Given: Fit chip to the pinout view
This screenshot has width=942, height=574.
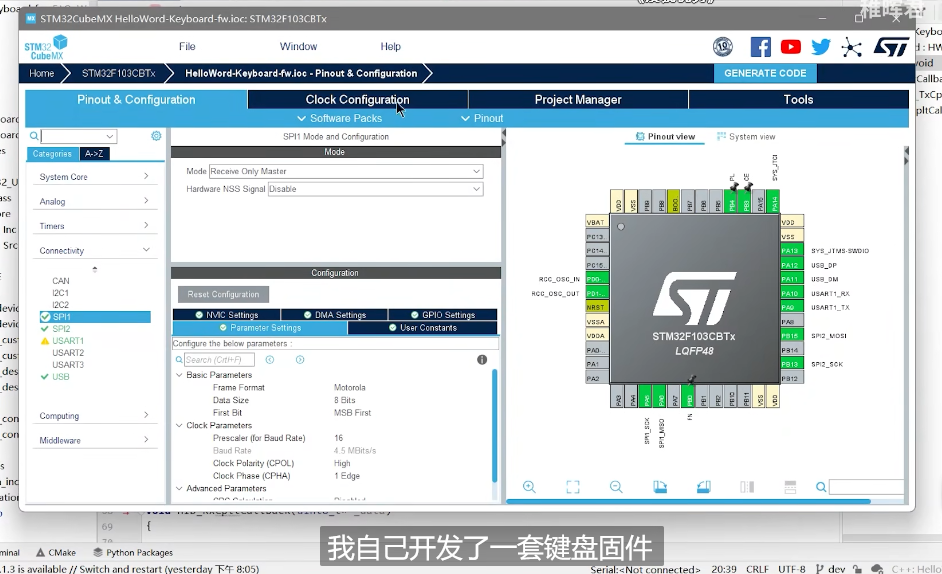Looking at the screenshot, I should click(x=573, y=487).
